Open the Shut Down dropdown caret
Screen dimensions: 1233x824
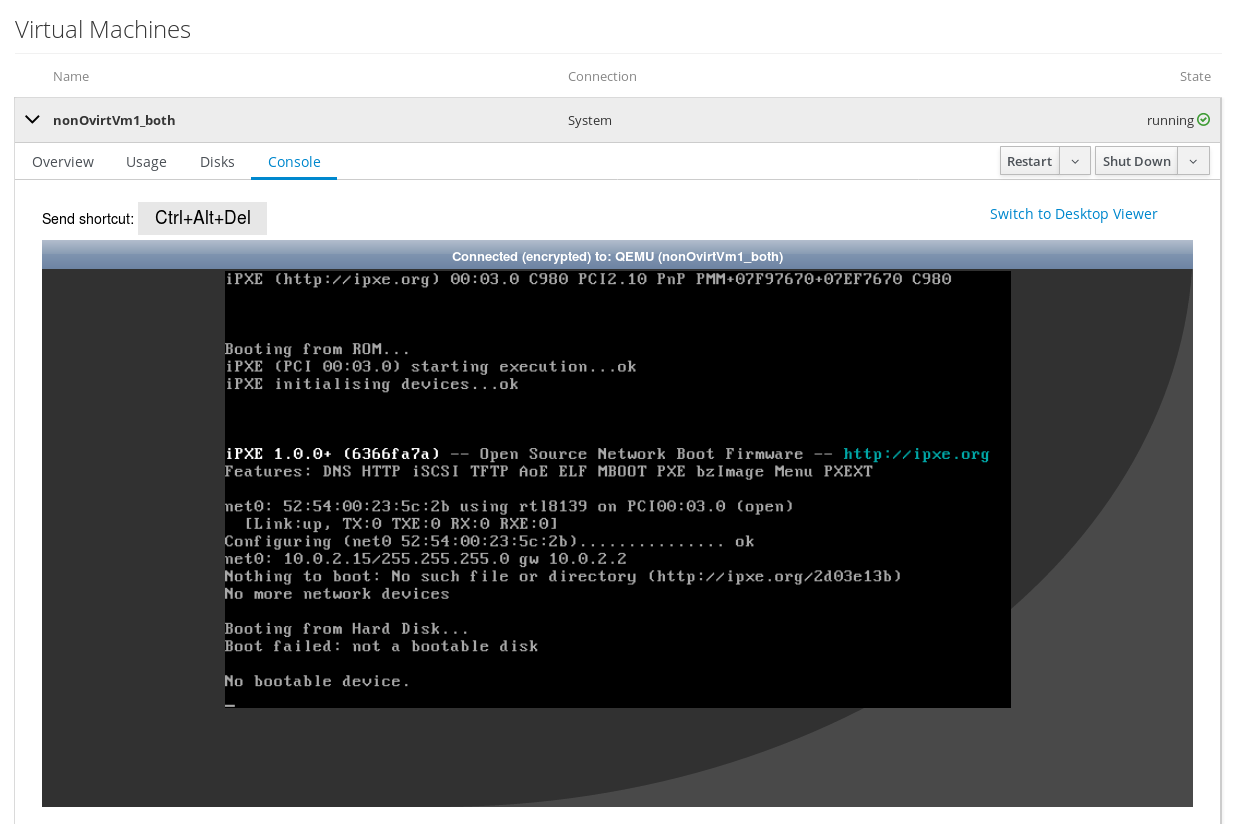1193,161
